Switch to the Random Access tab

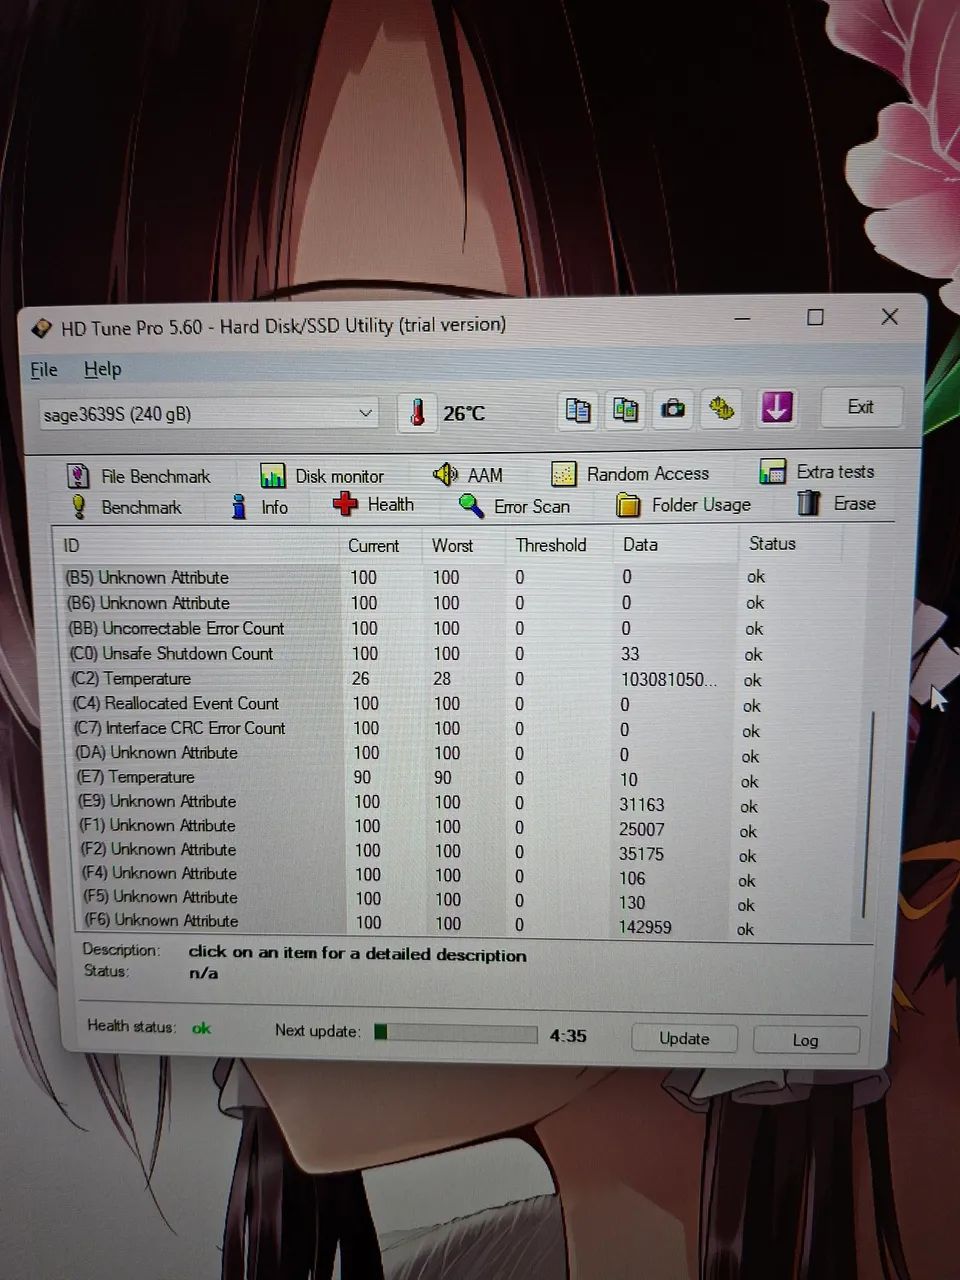coord(630,473)
